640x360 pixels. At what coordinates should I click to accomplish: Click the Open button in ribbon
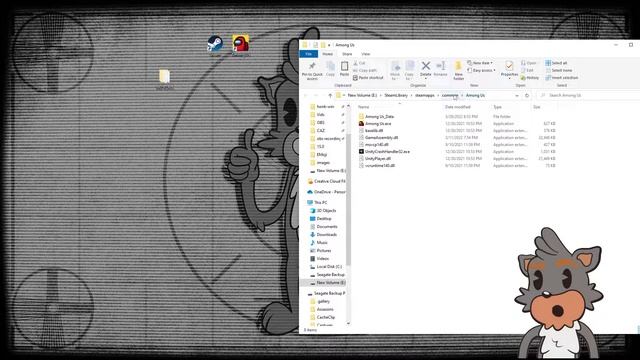pos(529,63)
